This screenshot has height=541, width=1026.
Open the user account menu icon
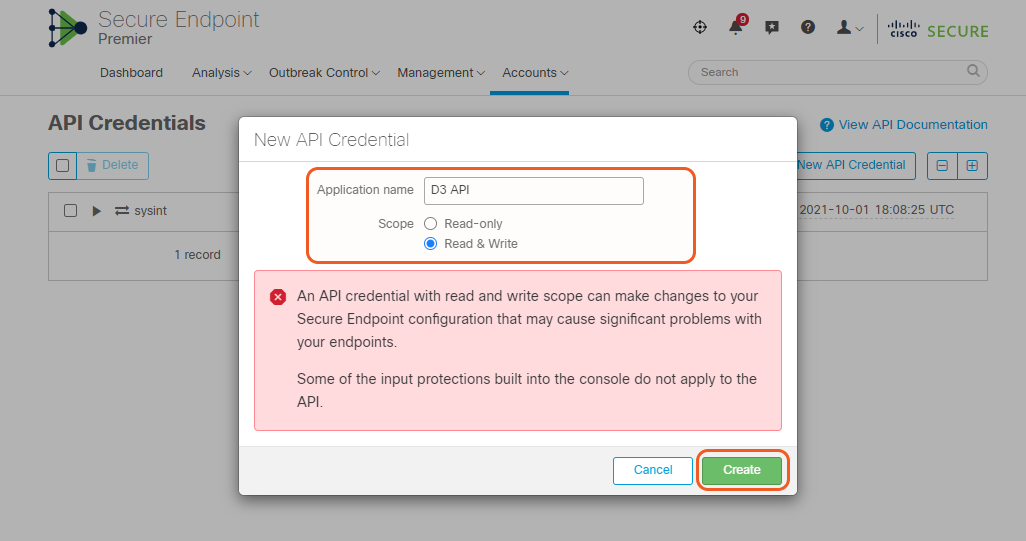click(x=850, y=27)
